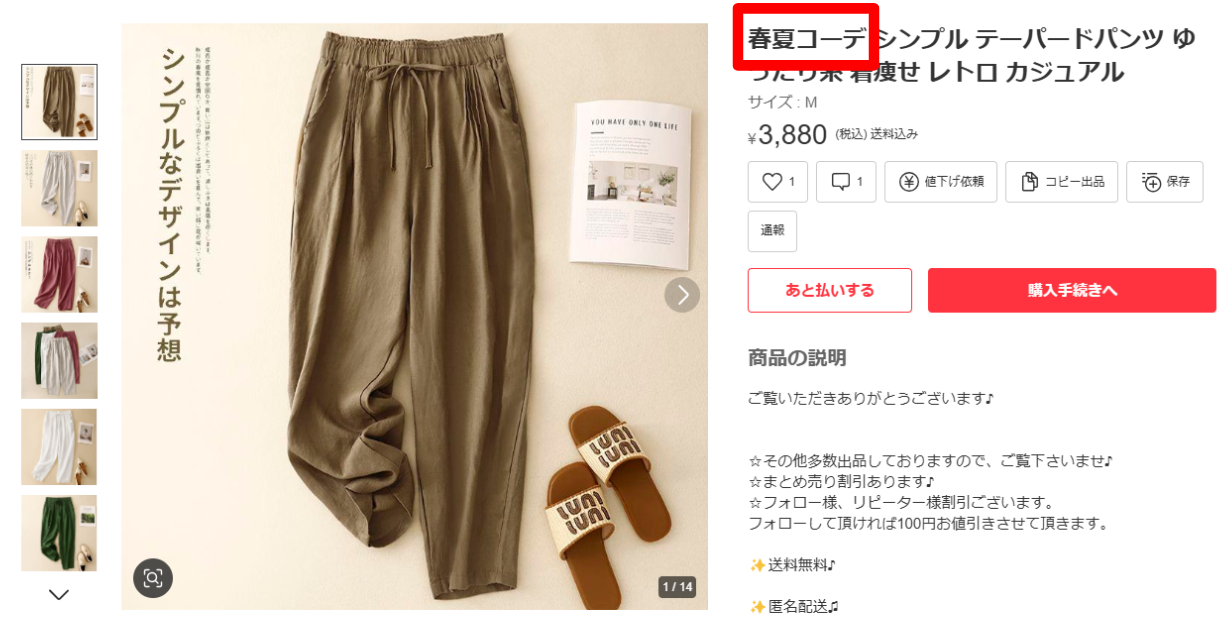Image resolution: width=1231 pixels, height=632 pixels.
Task: Click the 値下げ依頼 button label
Action: click(x=954, y=182)
